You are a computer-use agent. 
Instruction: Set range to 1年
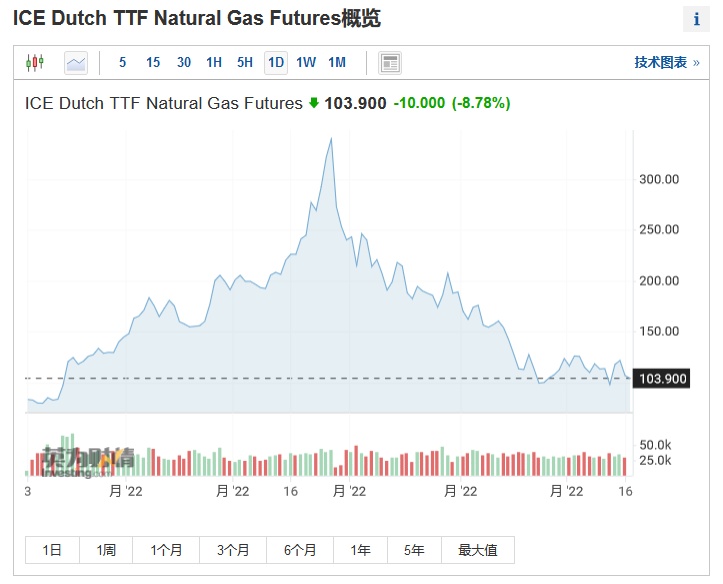click(360, 550)
